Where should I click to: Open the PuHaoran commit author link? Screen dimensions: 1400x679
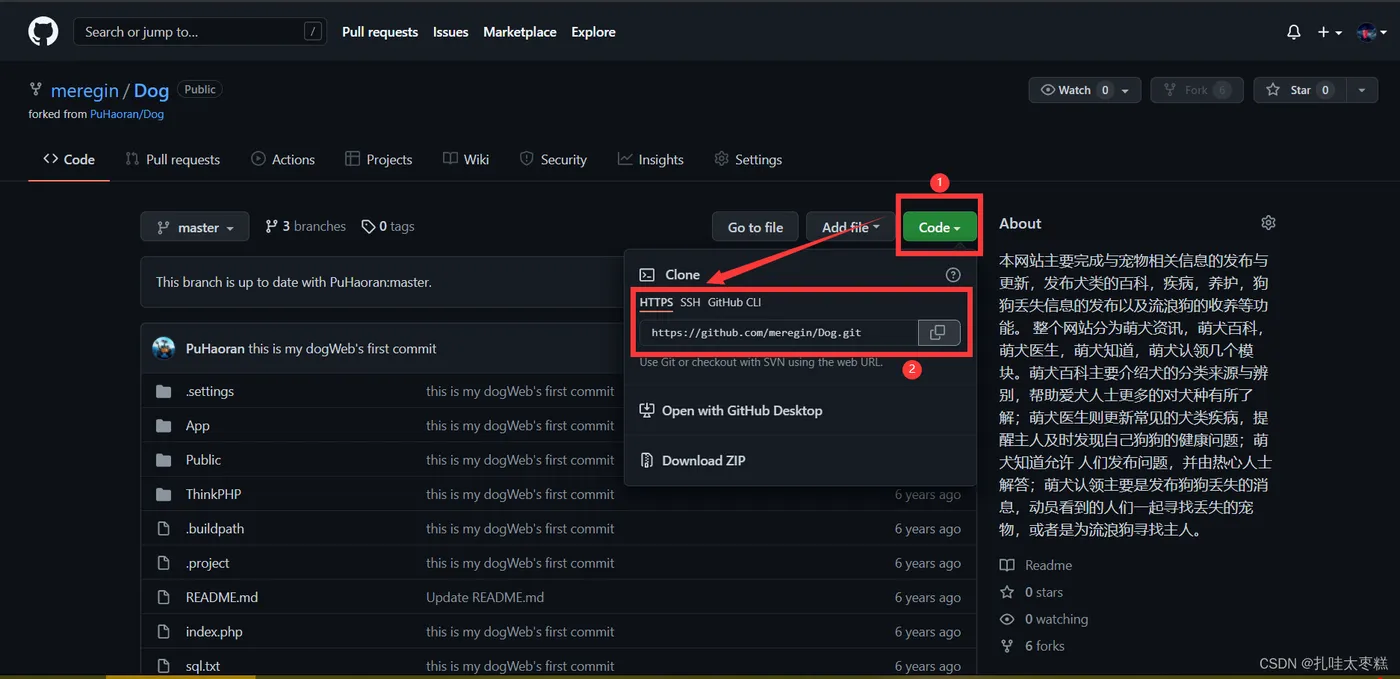pos(215,349)
